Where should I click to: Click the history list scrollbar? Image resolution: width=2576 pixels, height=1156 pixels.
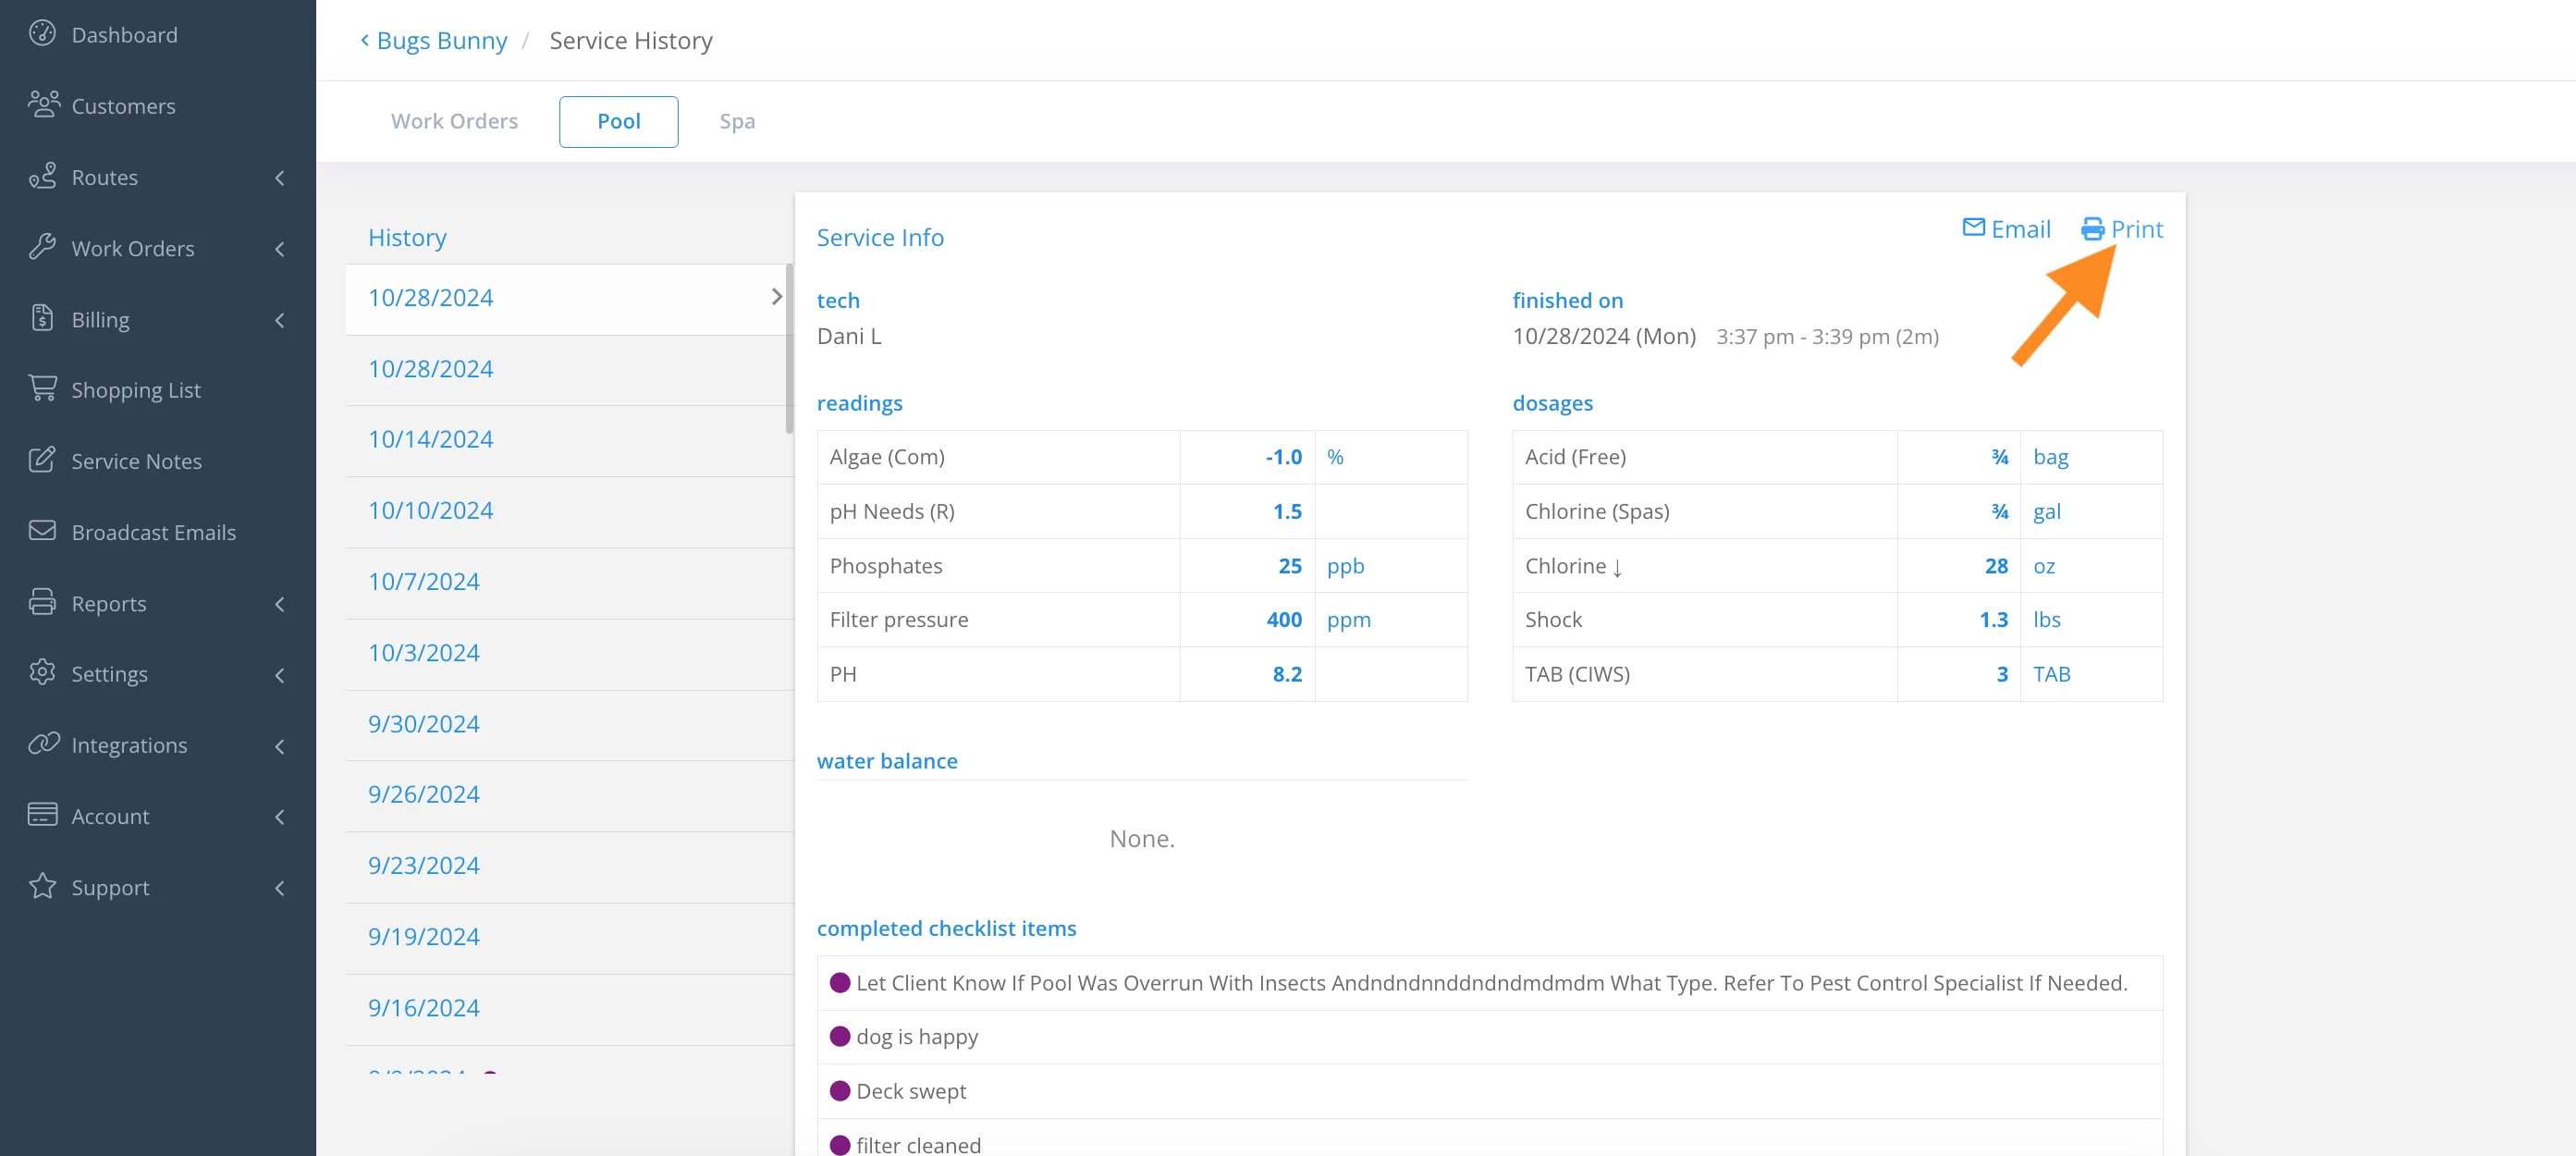pos(789,350)
